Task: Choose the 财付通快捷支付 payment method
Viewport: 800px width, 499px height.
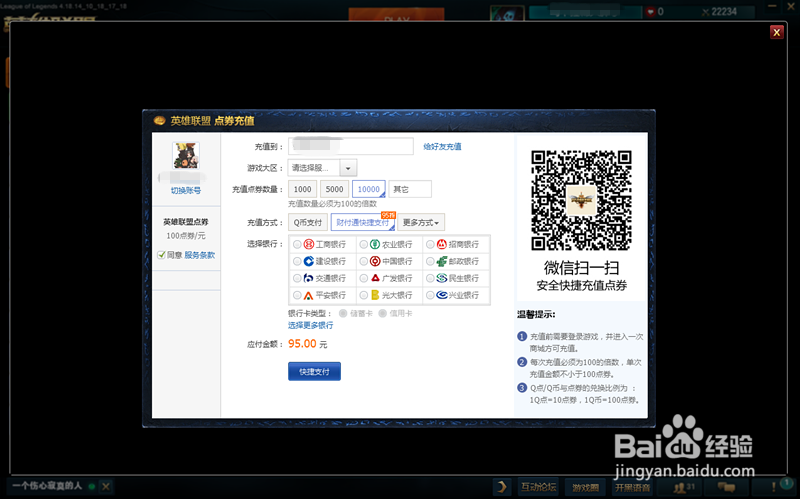Action: tap(363, 222)
